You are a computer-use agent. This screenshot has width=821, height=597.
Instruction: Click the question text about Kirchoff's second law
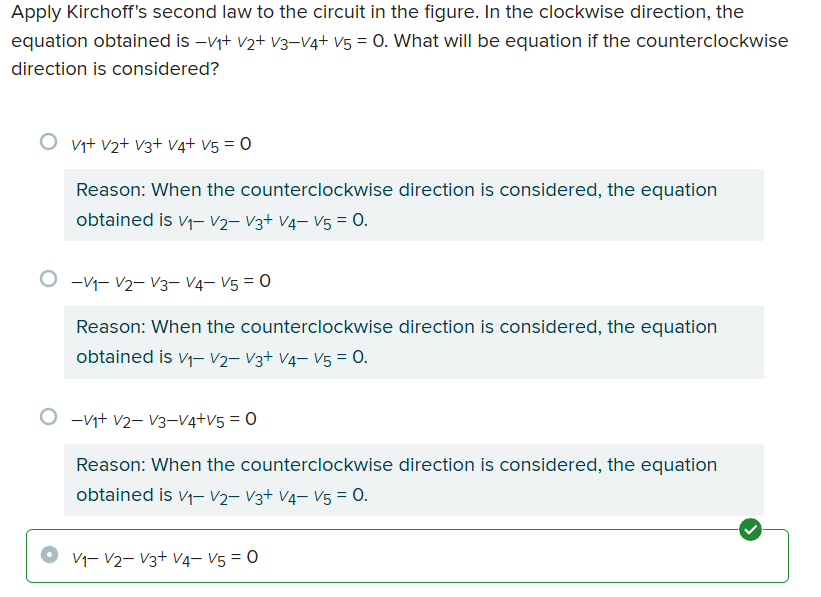point(400,40)
